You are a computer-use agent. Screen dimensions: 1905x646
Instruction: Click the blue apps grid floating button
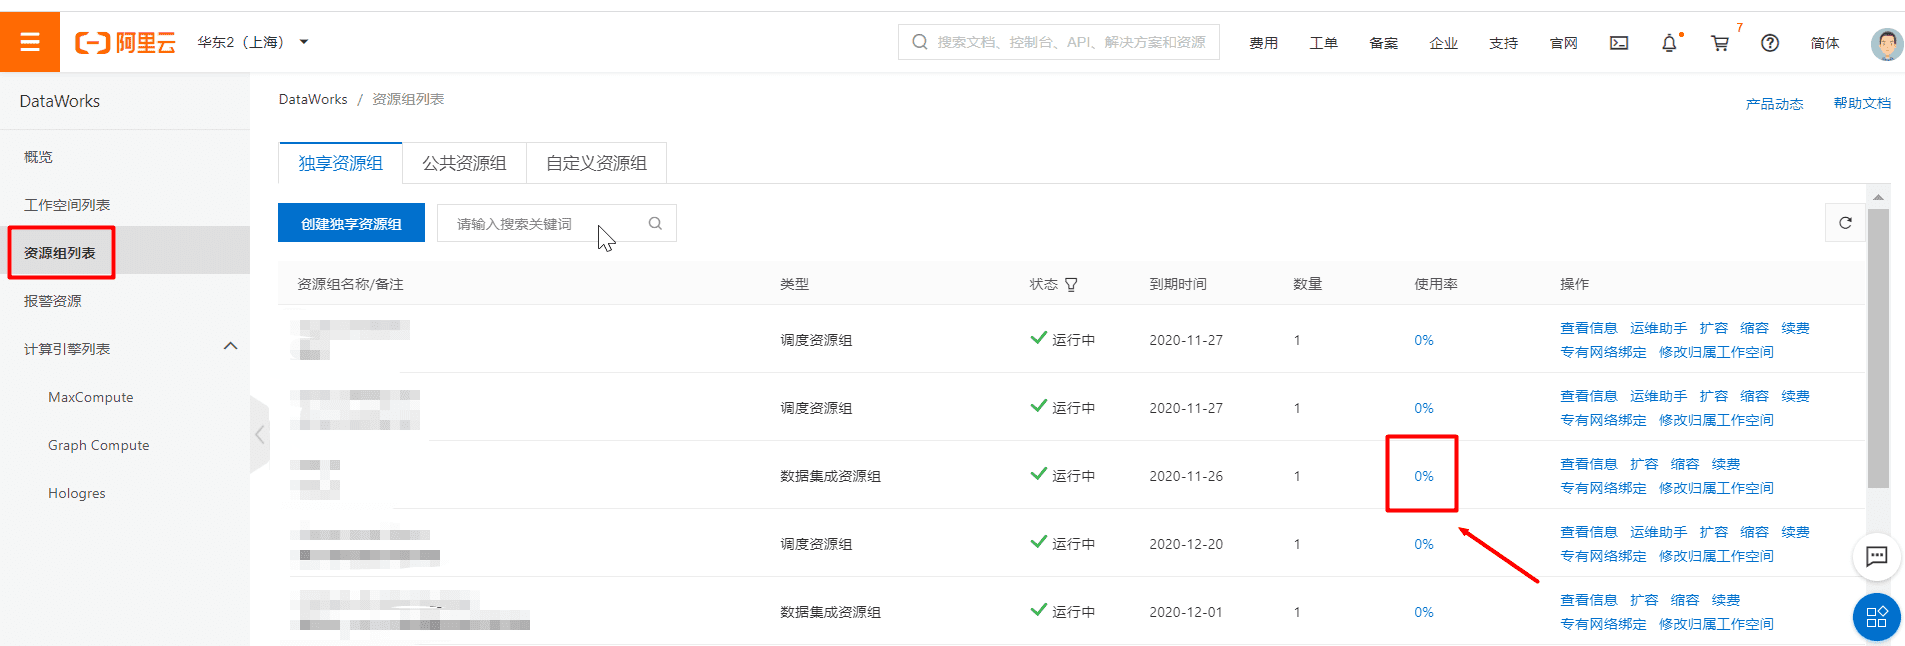[x=1876, y=617]
